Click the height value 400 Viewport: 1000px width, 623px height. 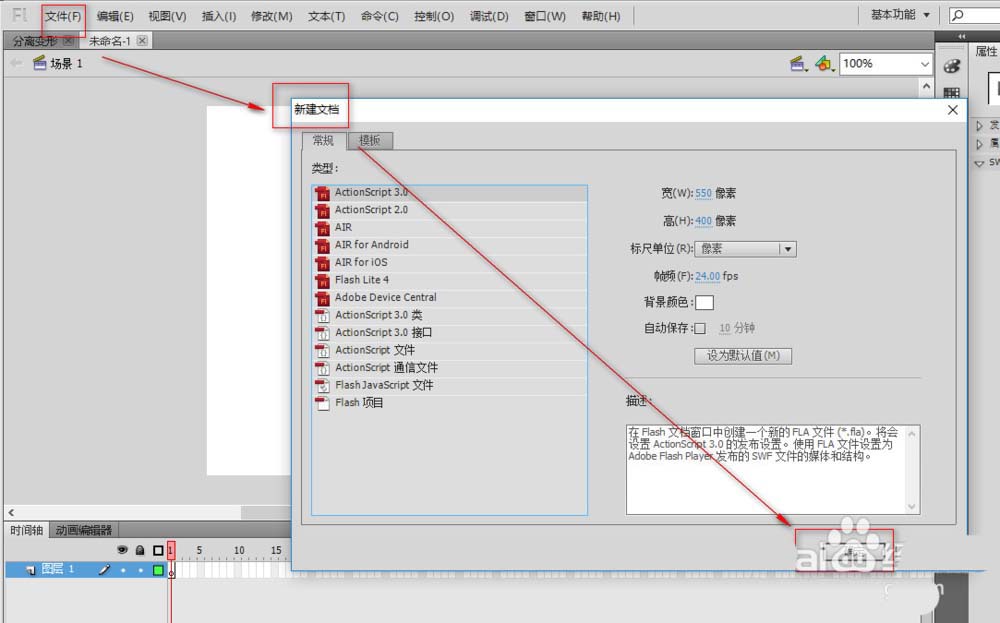point(703,221)
